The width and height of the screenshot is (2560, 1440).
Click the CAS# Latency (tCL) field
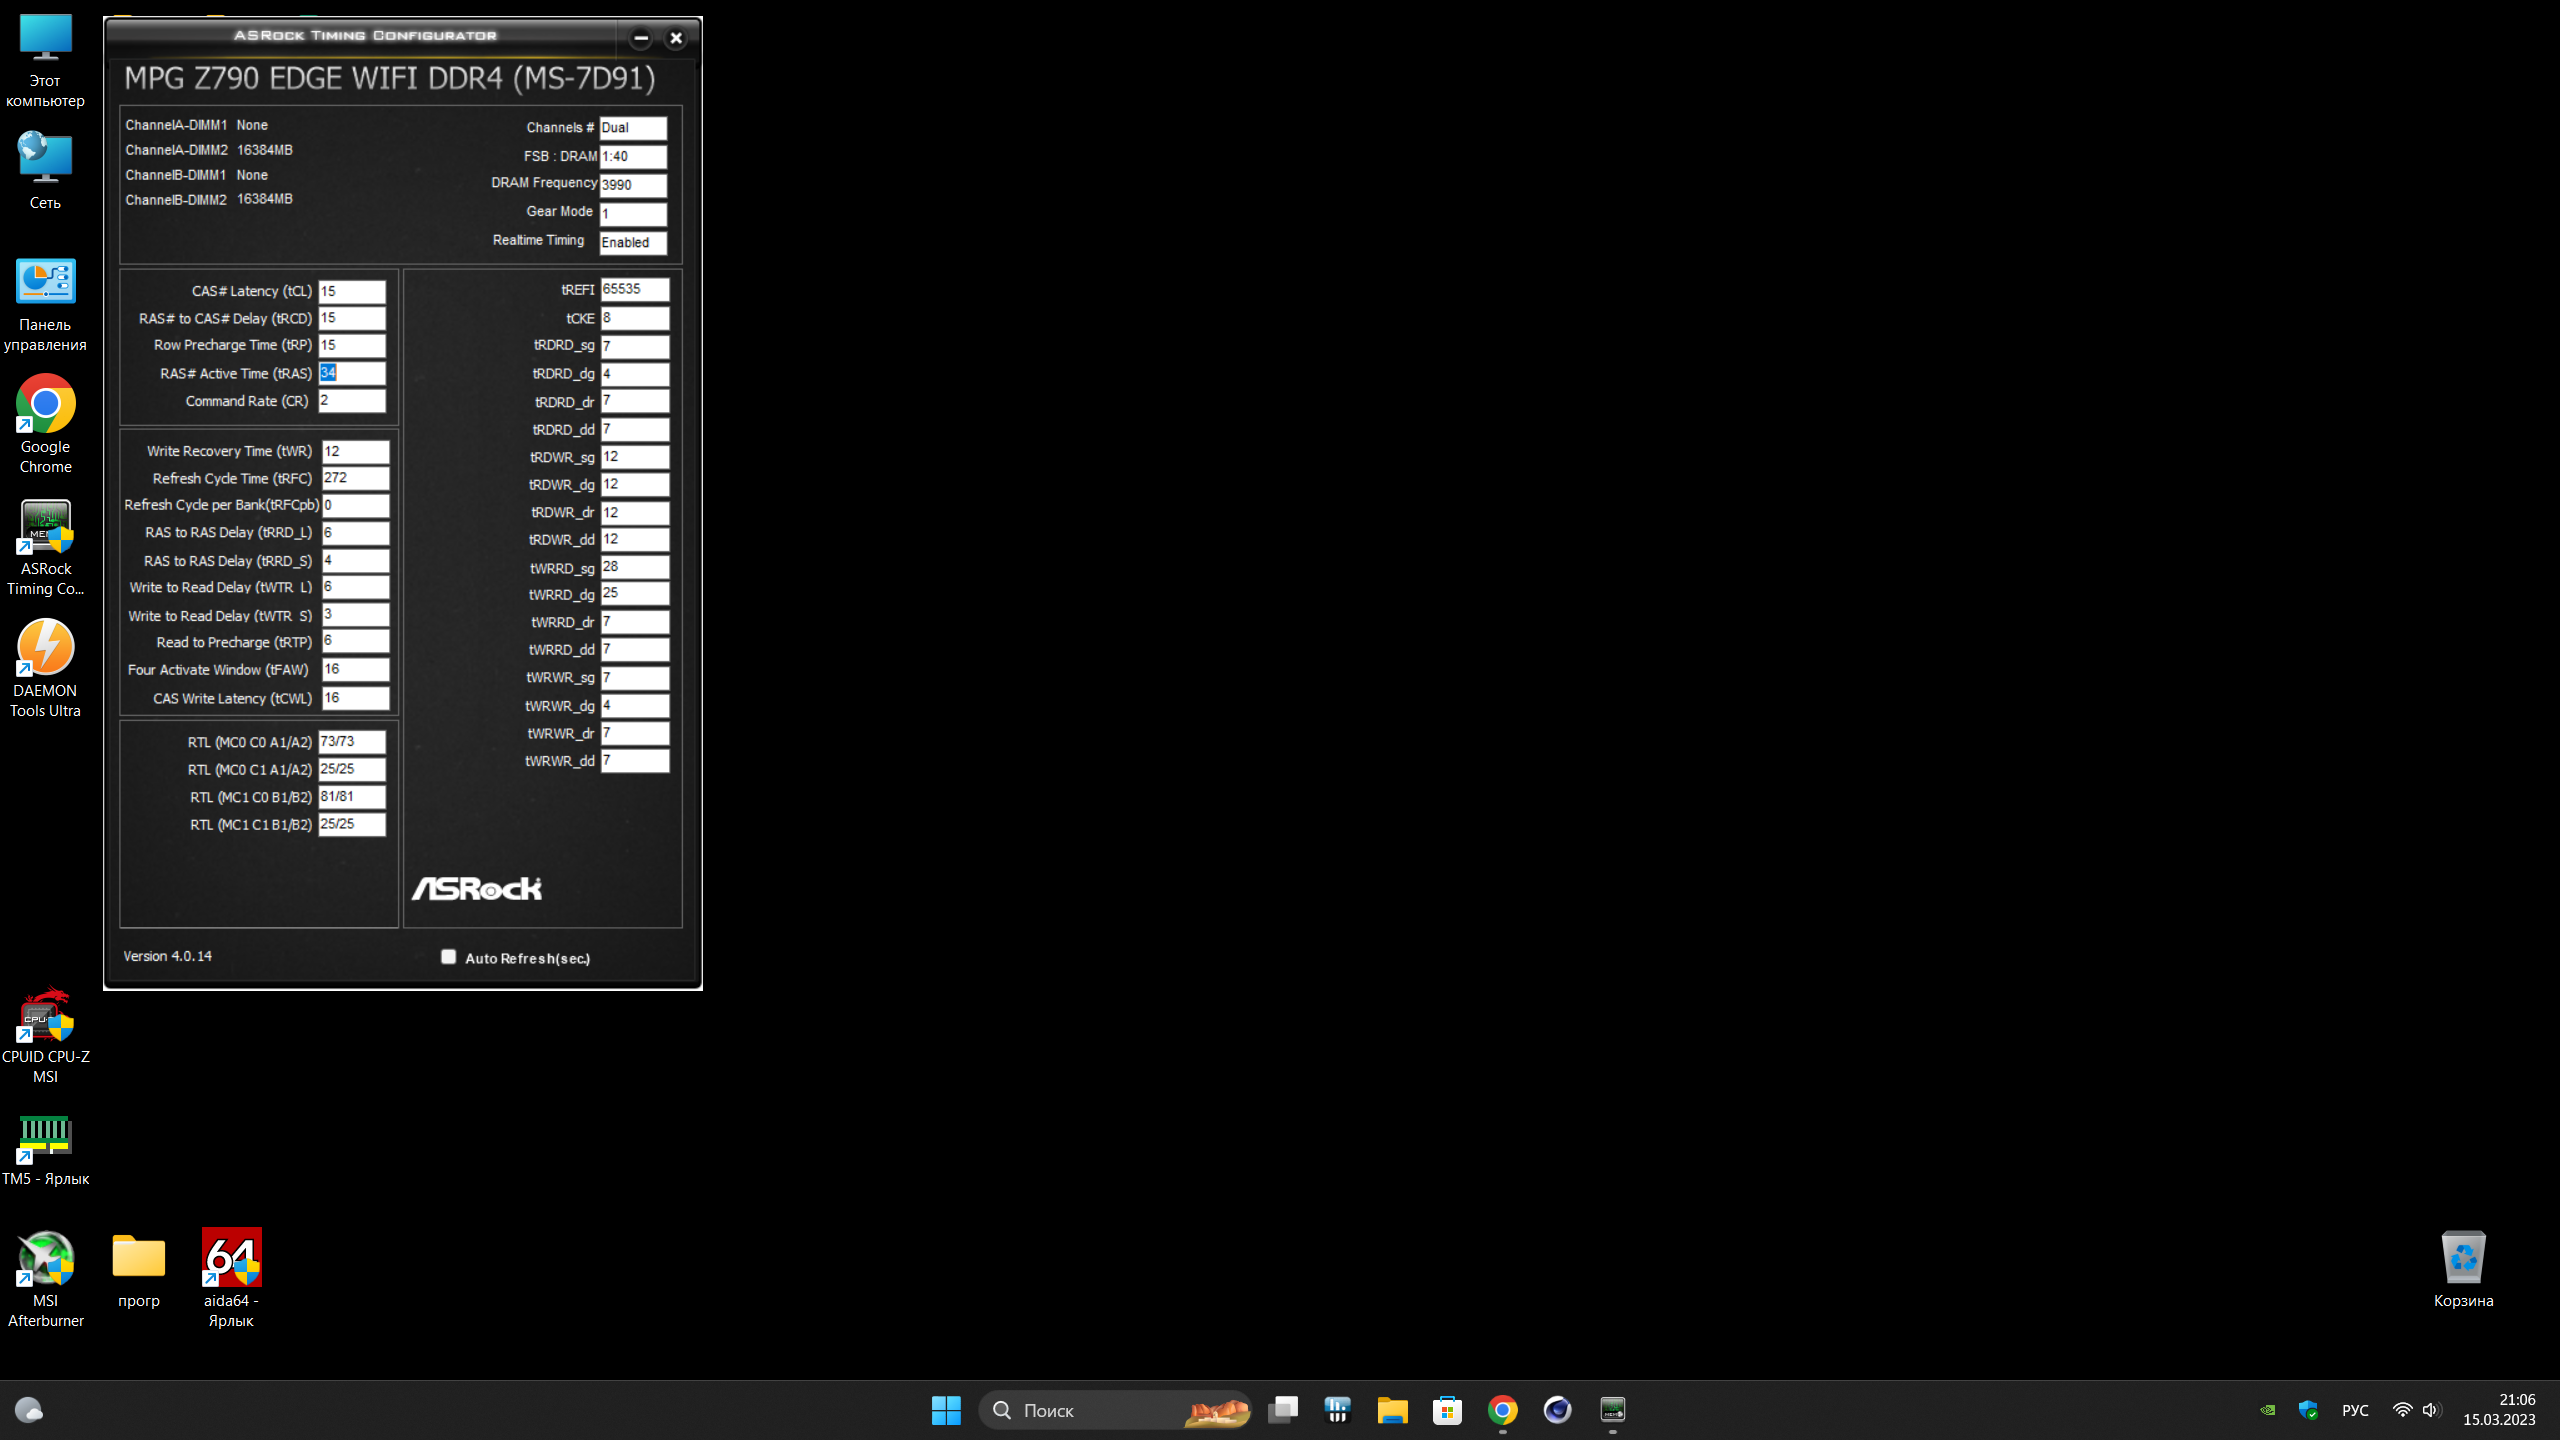point(352,291)
